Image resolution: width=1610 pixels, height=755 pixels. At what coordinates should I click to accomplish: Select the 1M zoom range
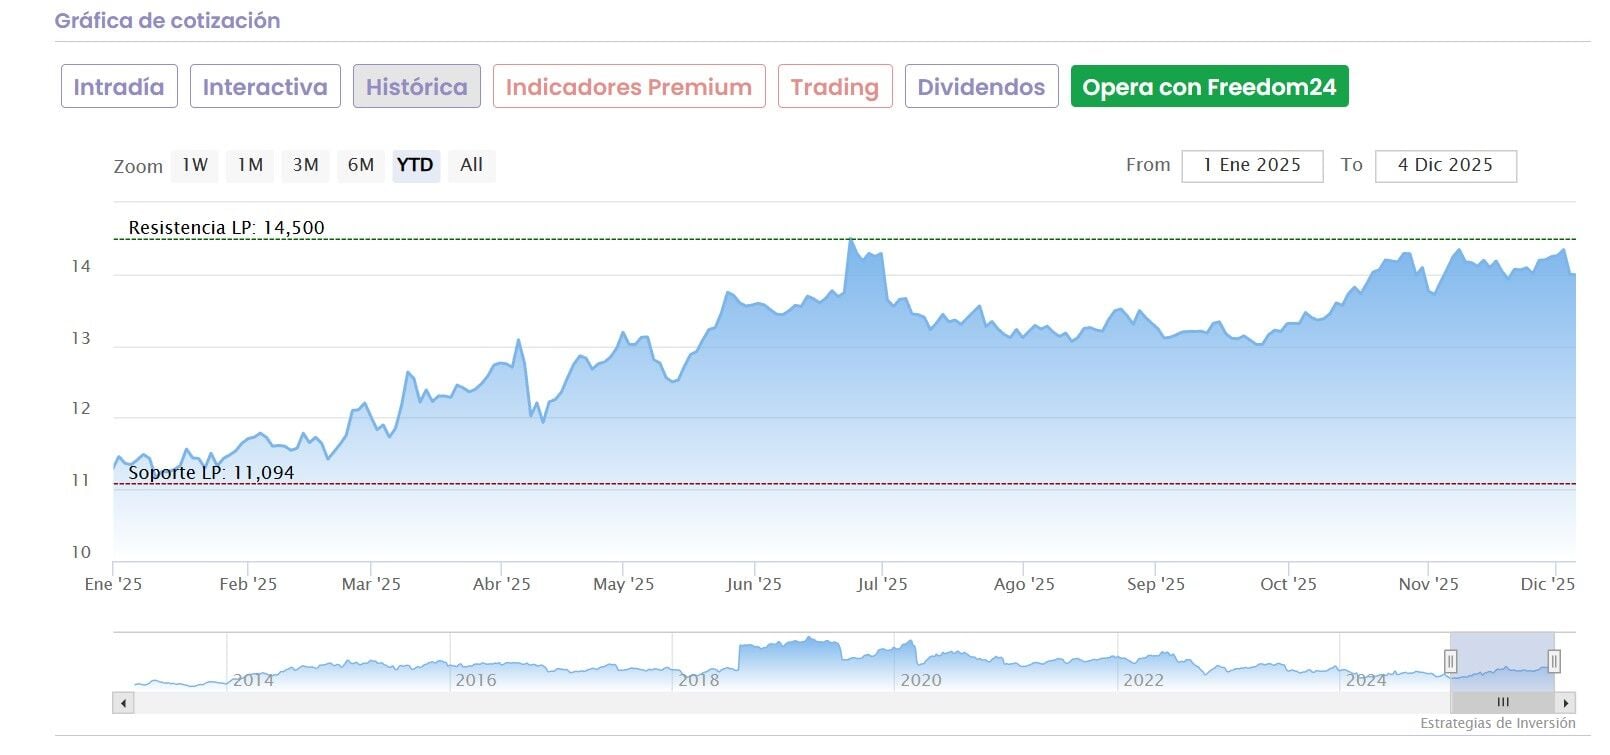[x=250, y=165]
